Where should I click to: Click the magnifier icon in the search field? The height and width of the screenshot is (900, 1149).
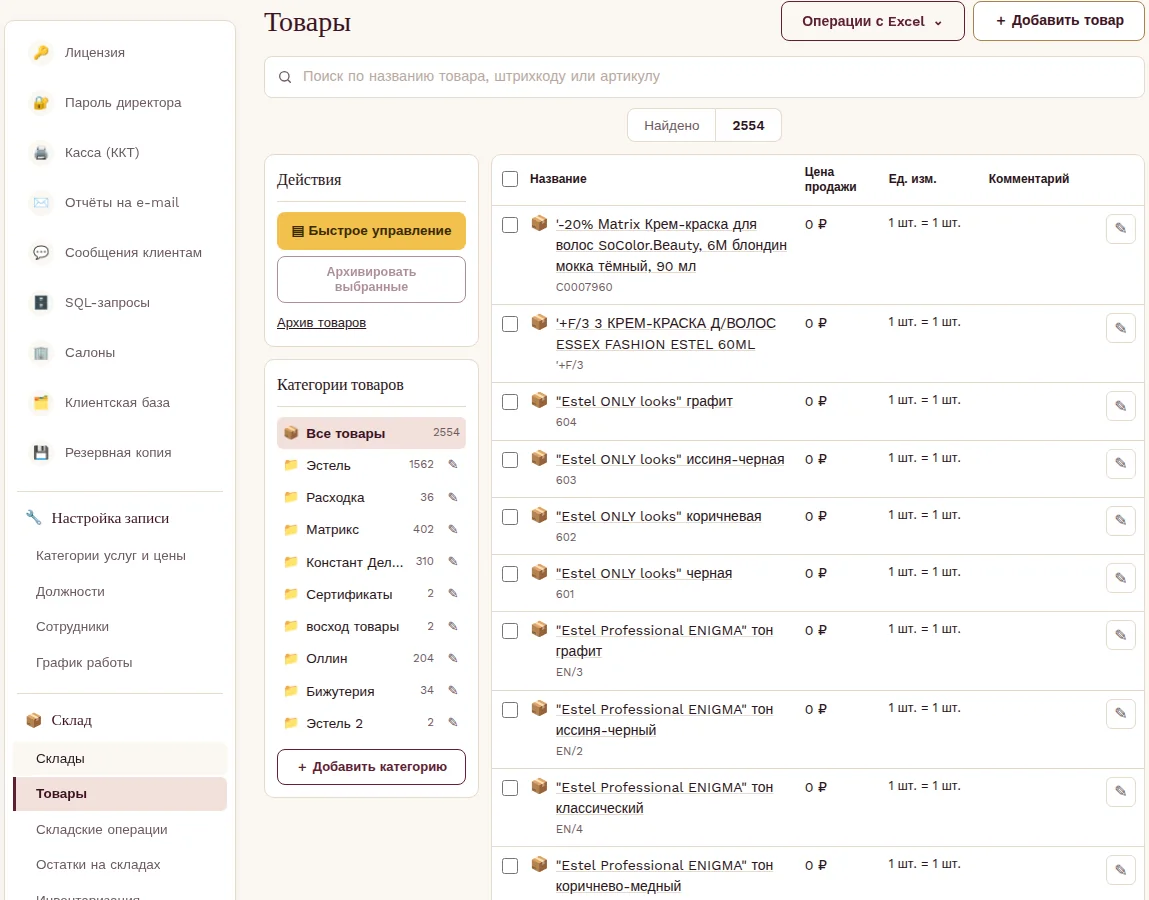285,77
